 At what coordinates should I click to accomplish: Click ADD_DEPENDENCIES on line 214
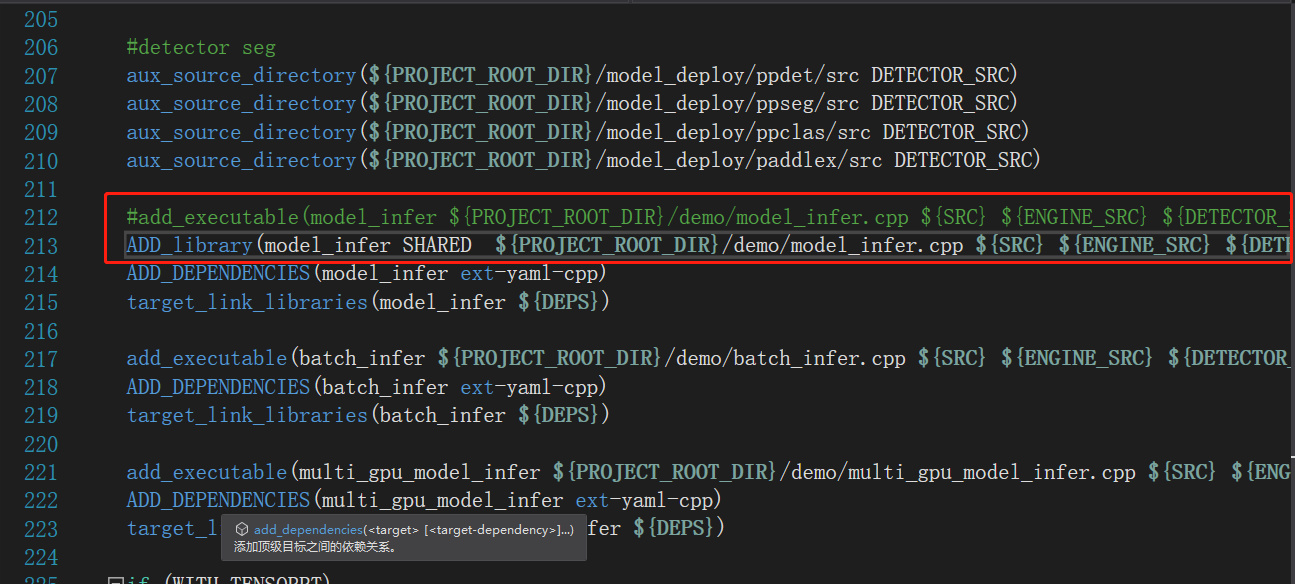[x=218, y=273]
